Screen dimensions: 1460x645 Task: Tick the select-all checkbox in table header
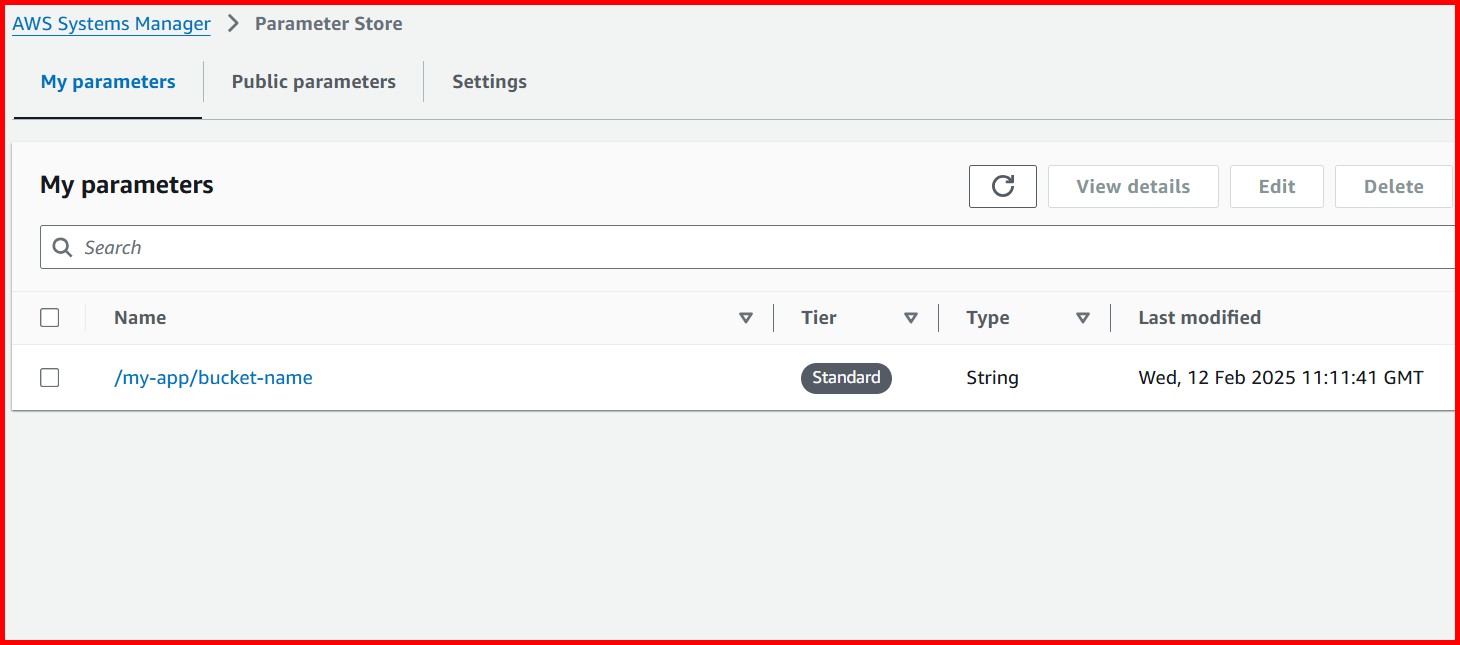[x=50, y=318]
